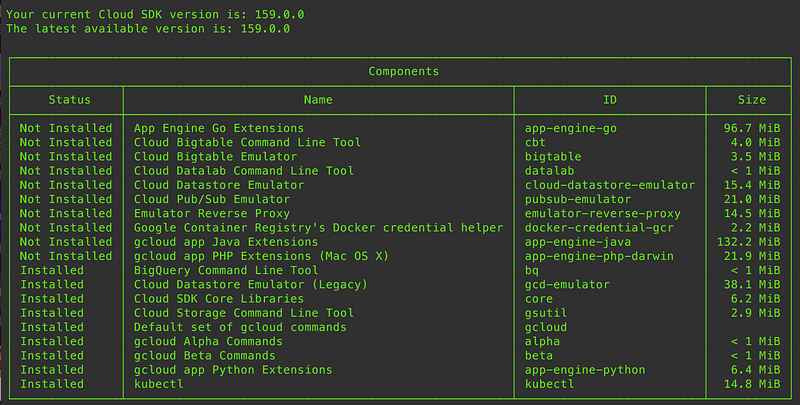800x405 pixels.
Task: Click the 'app-engine-php-darwin' ID
Action: click(x=599, y=257)
